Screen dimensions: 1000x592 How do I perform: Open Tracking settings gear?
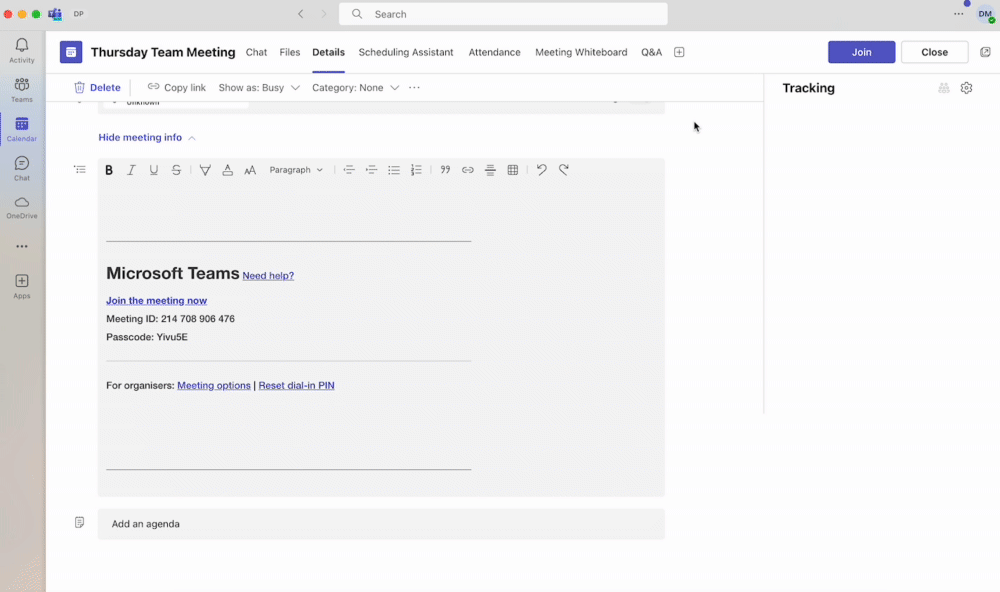(x=966, y=88)
